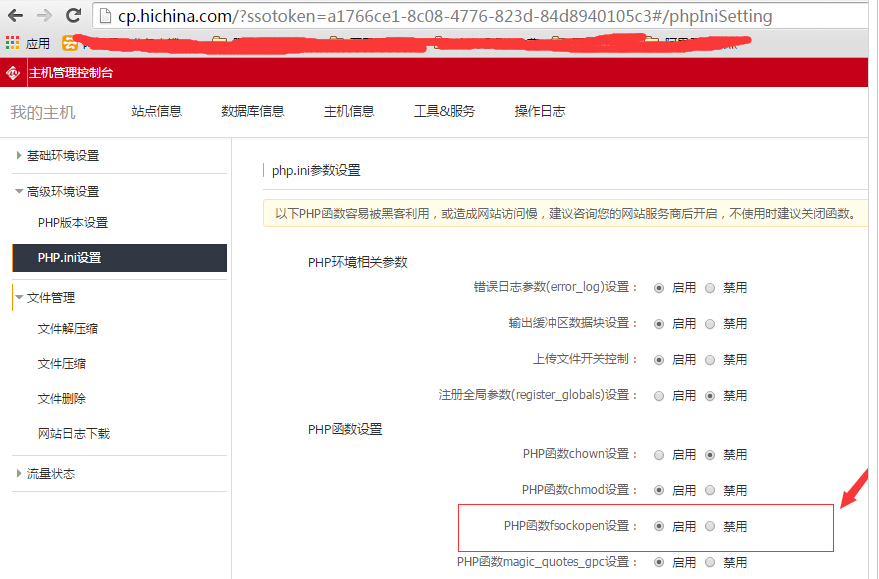Collapse 文件管理 section
The image size is (879, 579).
(50, 298)
